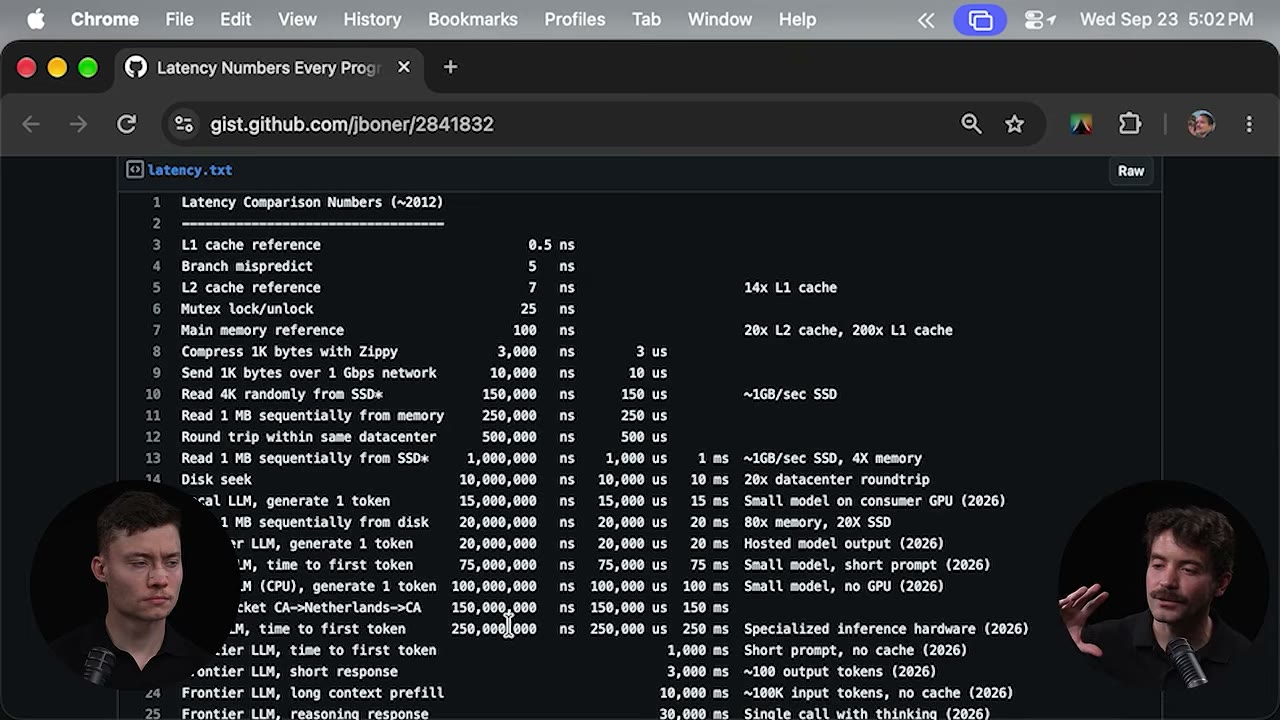
Task: Open site information icon in address bar
Action: point(184,124)
